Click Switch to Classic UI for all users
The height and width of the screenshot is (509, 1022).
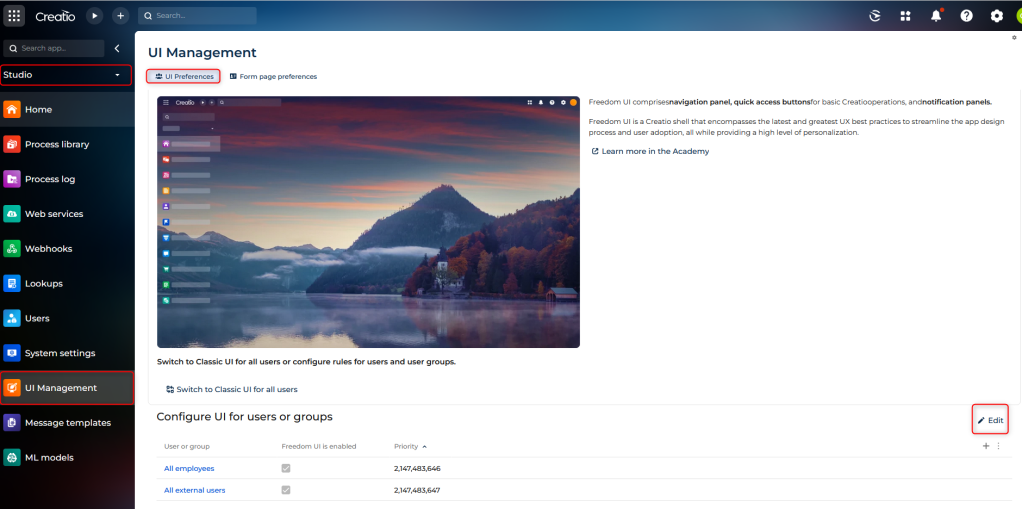point(231,389)
